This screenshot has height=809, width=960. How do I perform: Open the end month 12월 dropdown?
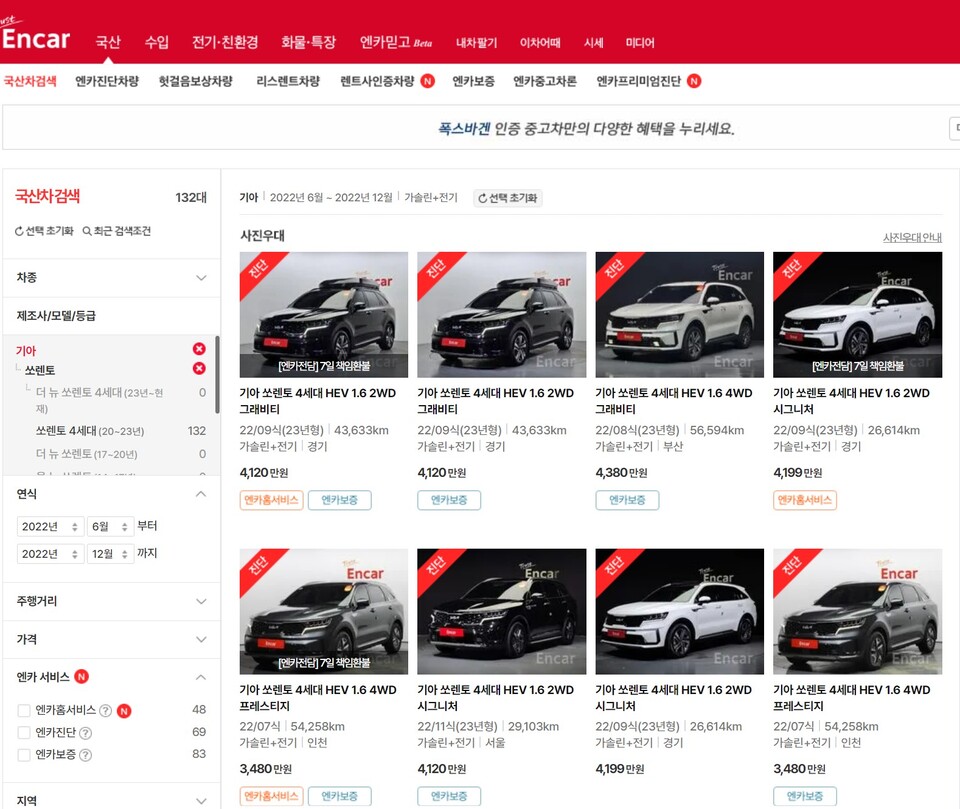point(110,554)
